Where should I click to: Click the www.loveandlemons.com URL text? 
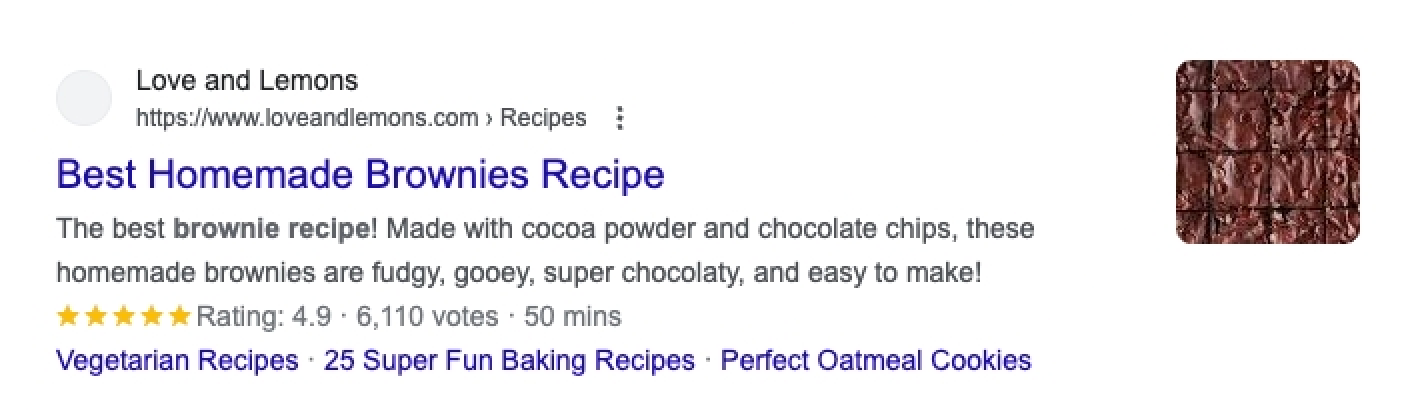click(x=306, y=118)
